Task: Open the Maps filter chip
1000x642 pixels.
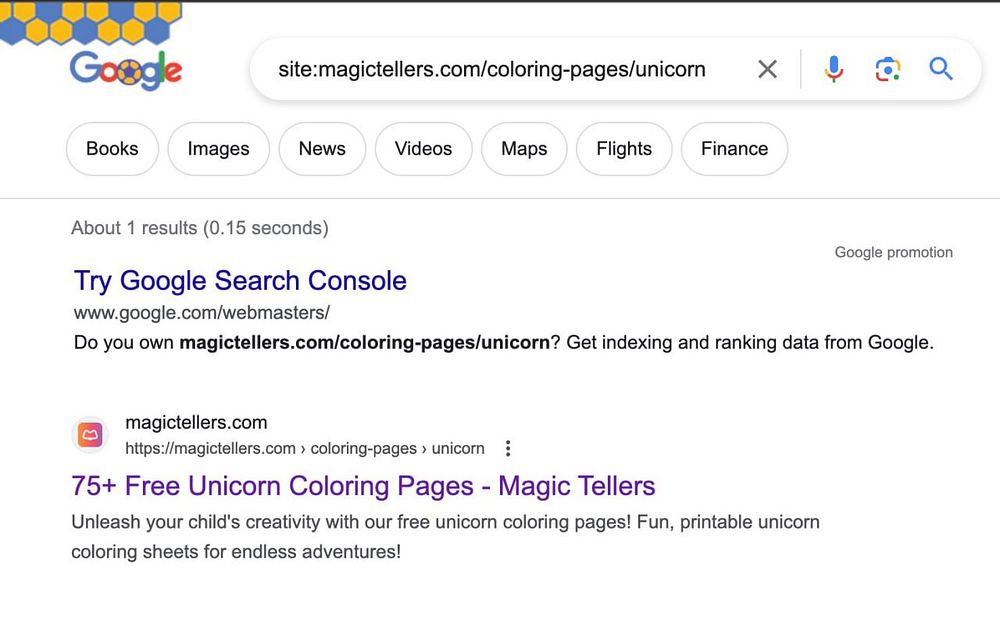Action: [524, 149]
